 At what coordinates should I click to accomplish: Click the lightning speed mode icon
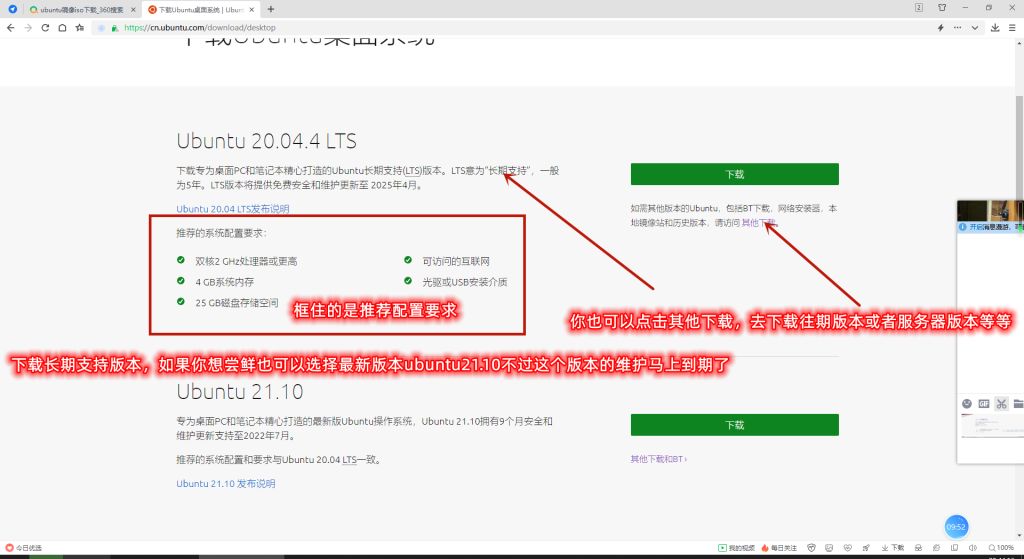(940, 28)
